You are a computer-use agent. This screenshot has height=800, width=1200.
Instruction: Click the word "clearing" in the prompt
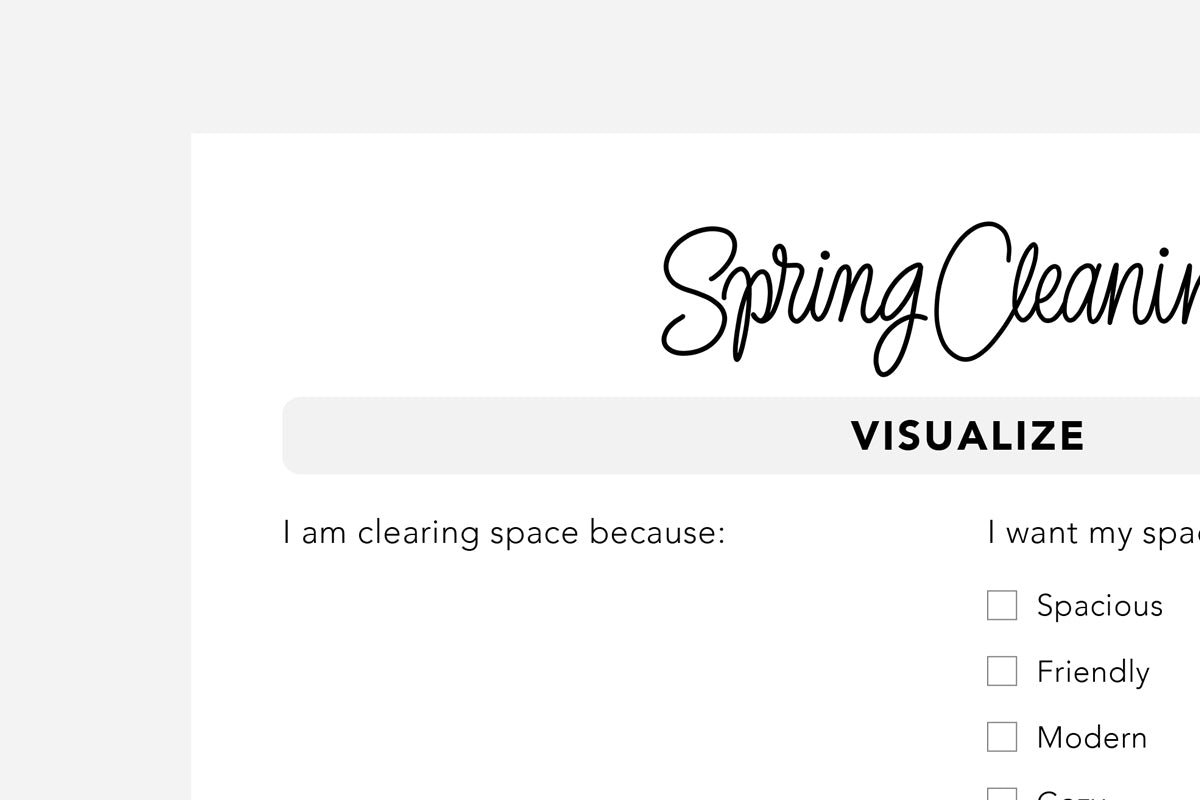pos(418,533)
